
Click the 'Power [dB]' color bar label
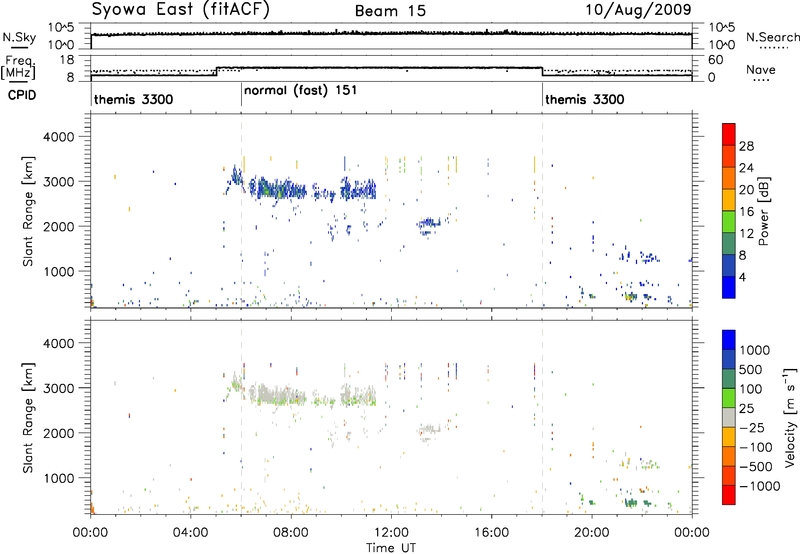point(763,211)
